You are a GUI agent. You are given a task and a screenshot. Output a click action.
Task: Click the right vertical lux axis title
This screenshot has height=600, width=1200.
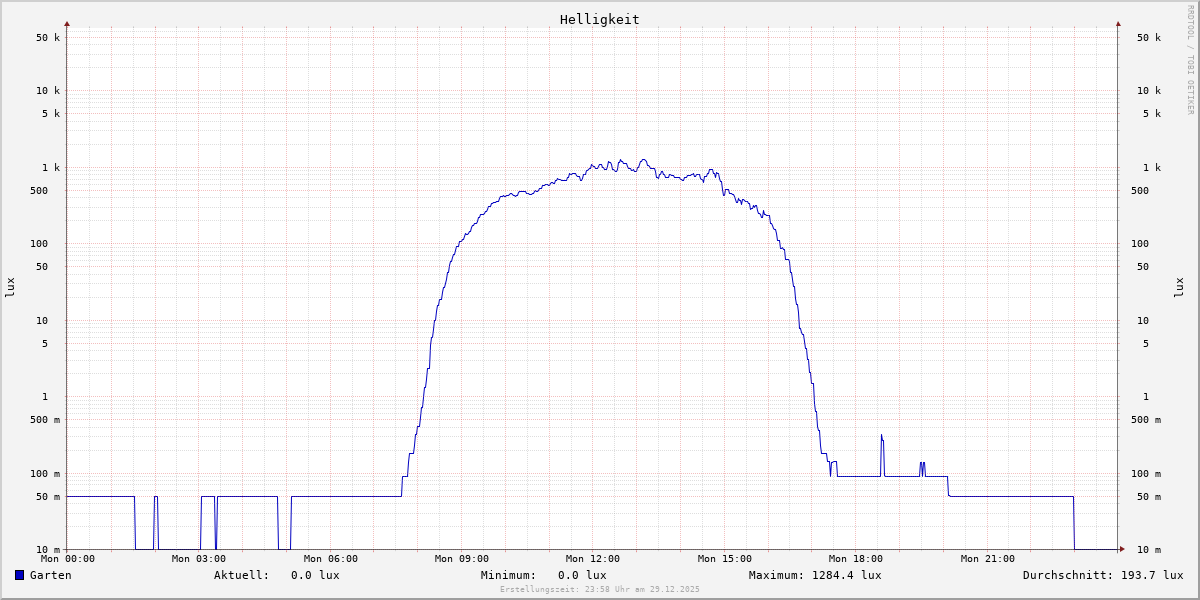[x=1179, y=287]
